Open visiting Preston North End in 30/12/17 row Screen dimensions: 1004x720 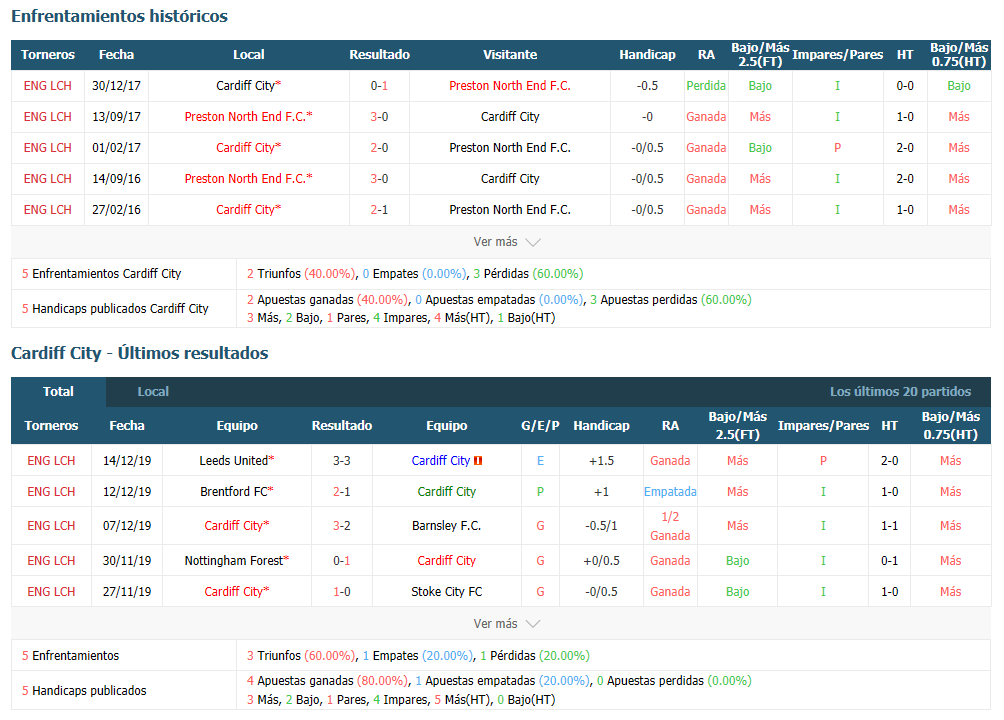point(510,86)
